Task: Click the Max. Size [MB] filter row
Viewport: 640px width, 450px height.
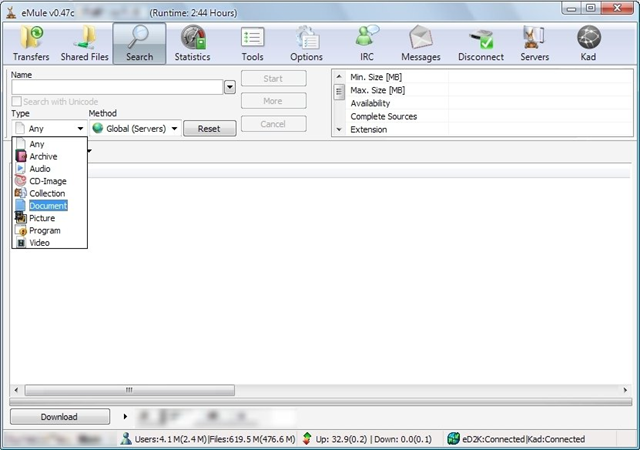Action: (489, 90)
